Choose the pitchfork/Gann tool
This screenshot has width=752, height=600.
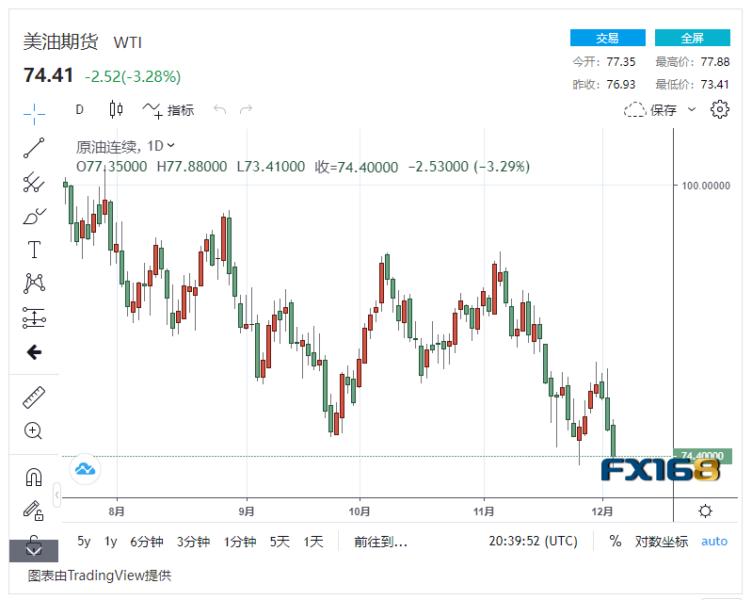tap(34, 182)
